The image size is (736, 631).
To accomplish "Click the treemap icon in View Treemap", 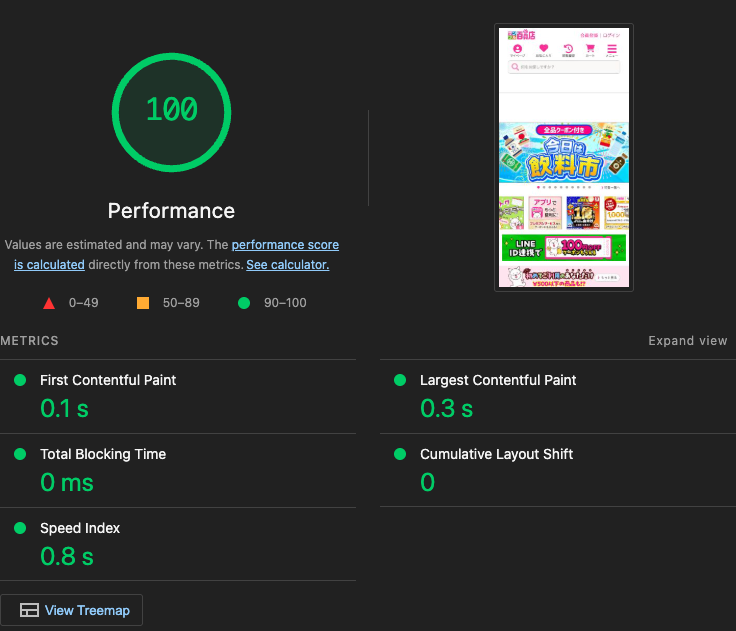I will tap(29, 610).
